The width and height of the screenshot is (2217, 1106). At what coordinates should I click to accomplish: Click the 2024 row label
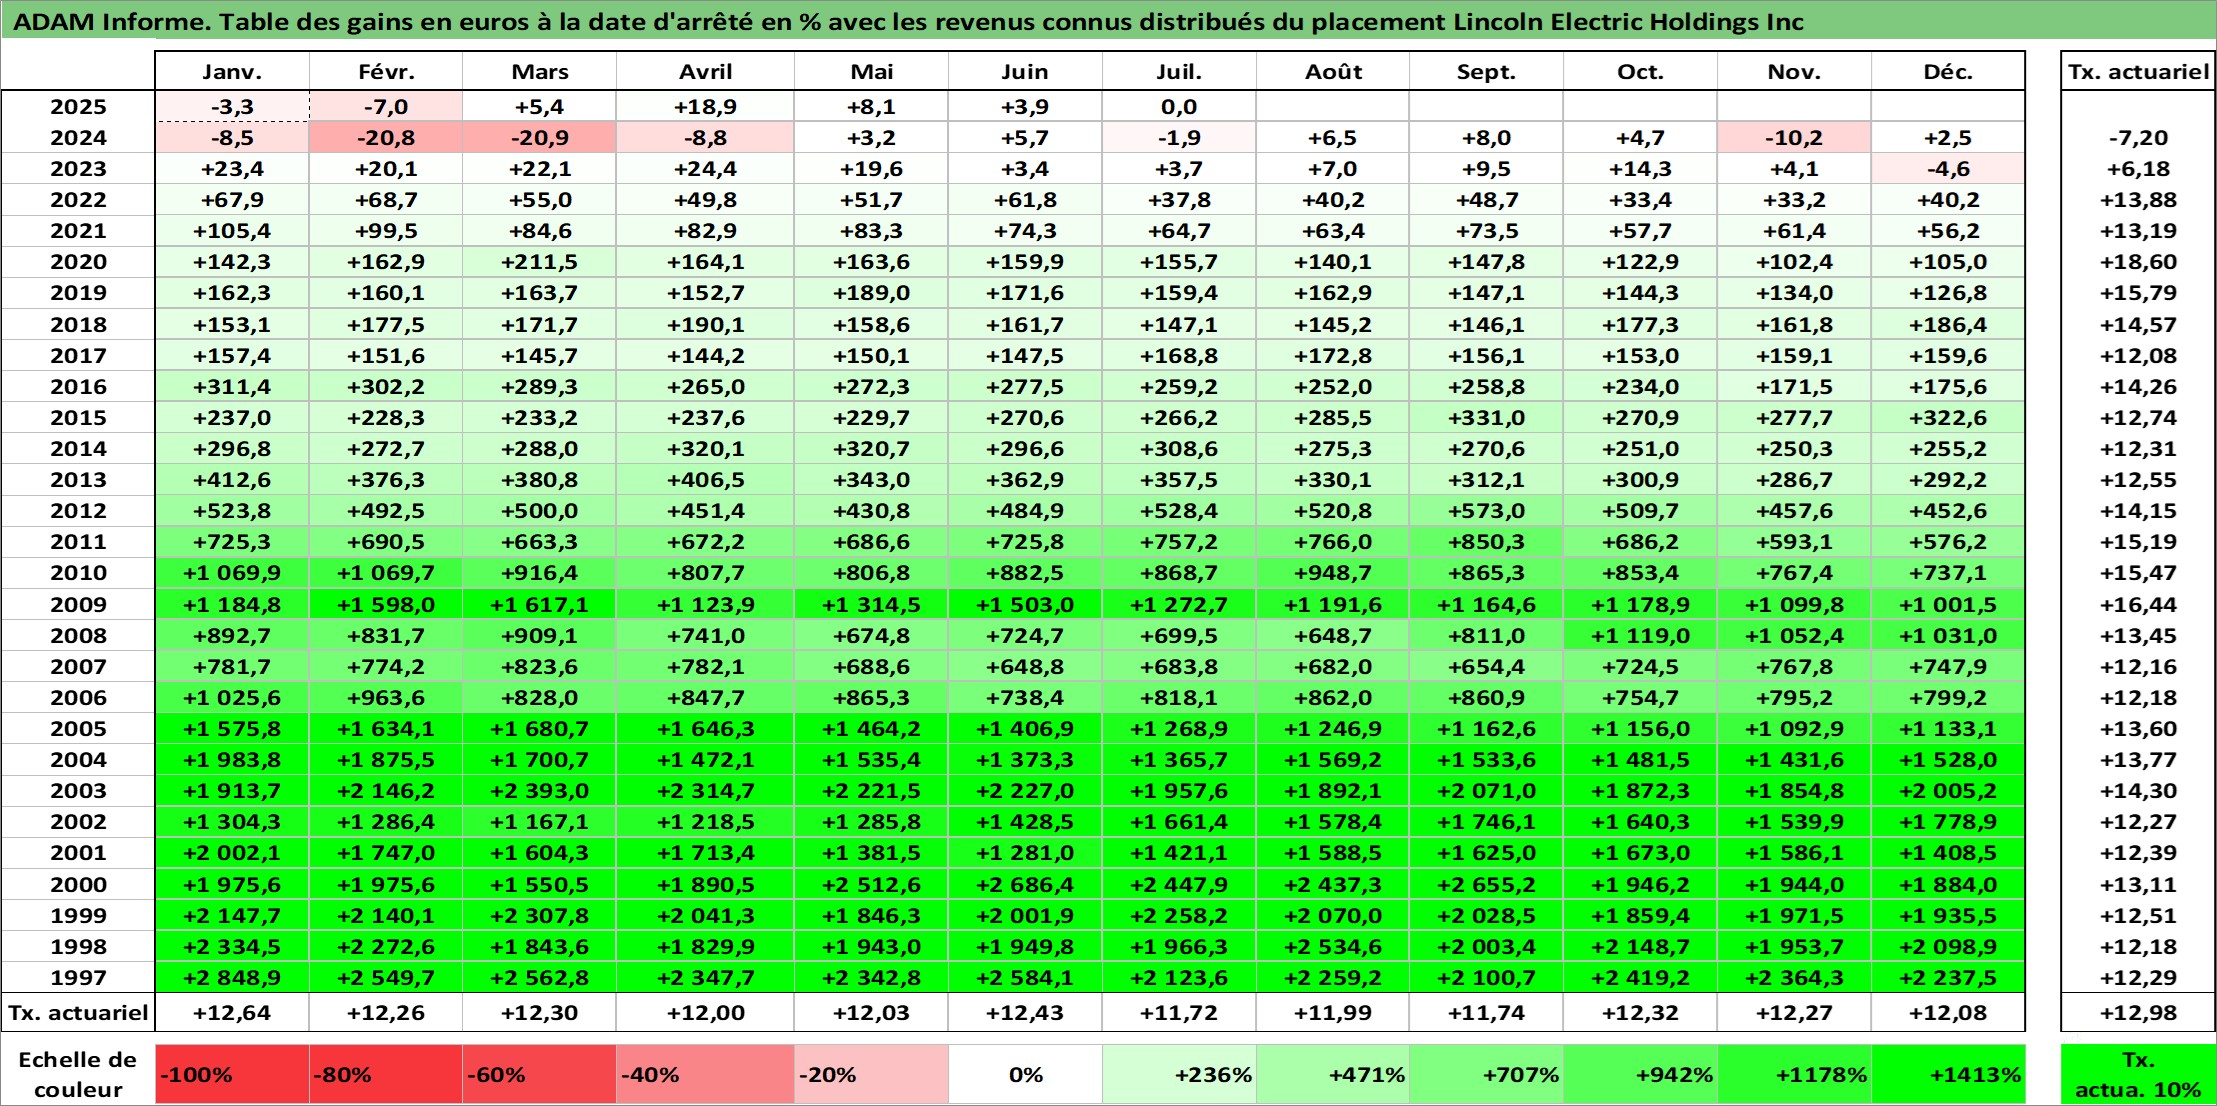(78, 138)
